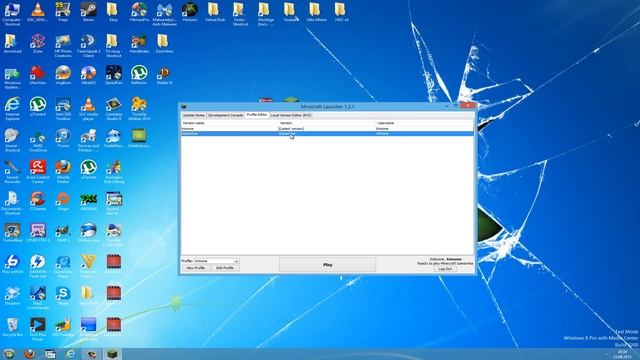The image size is (640, 360).
Task: Click the Minecraft grass block taskbar icon
Action: coord(112,354)
